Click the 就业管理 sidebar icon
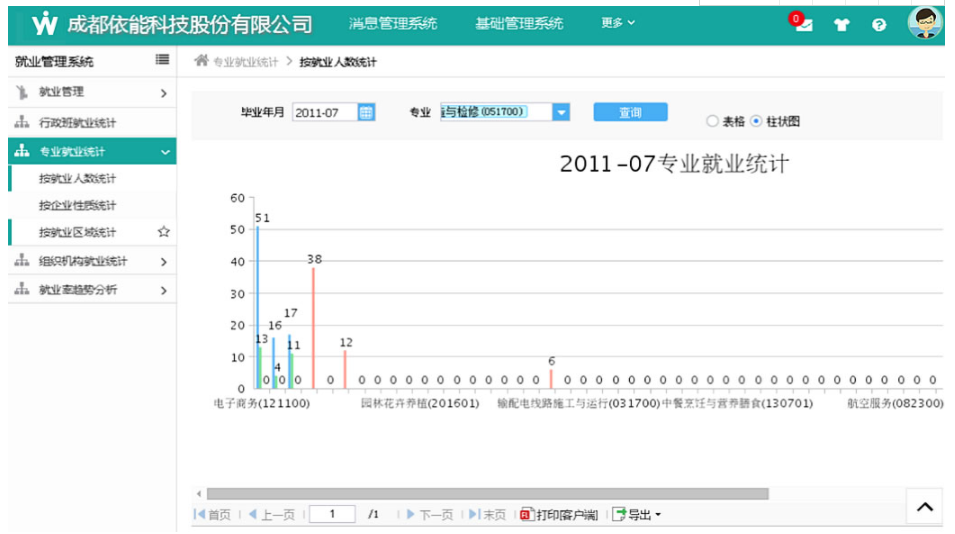This screenshot has width=955, height=534. (x=22, y=92)
